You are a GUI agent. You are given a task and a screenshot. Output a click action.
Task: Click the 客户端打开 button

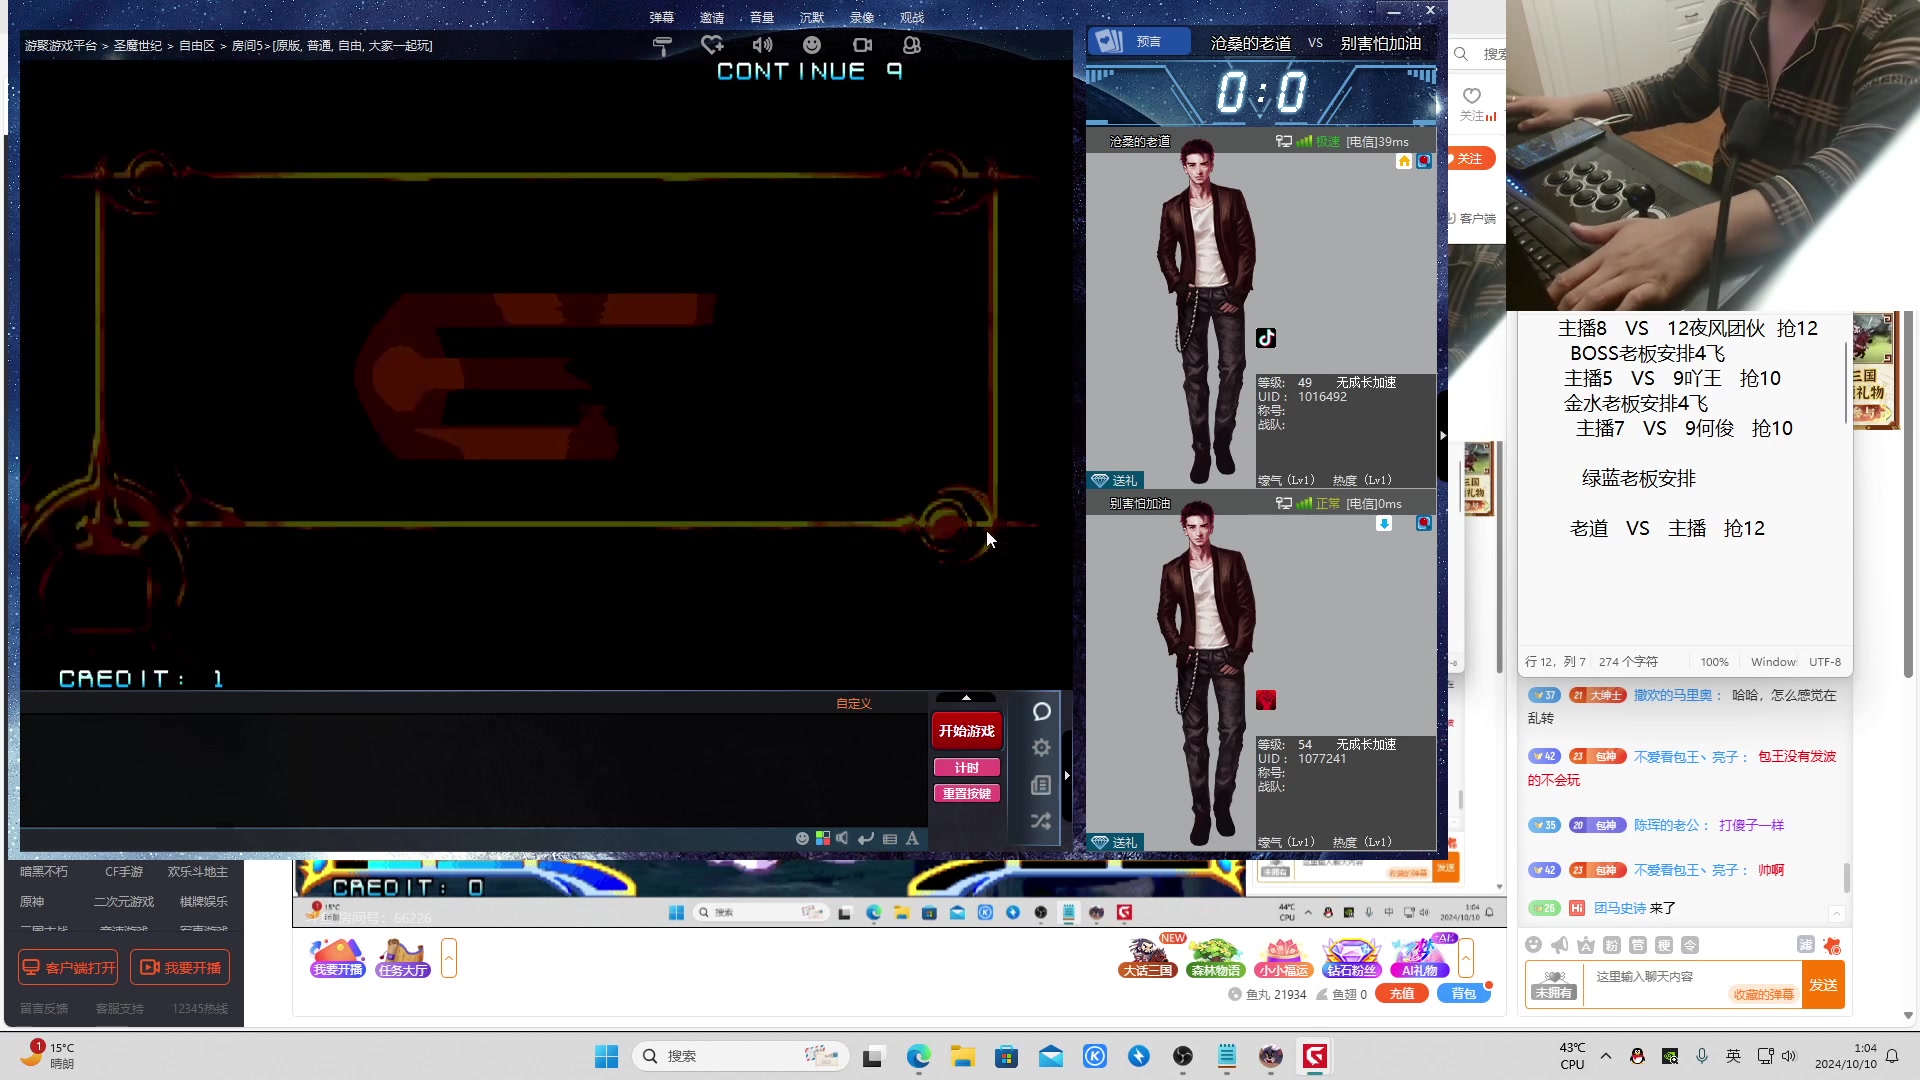[69, 968]
